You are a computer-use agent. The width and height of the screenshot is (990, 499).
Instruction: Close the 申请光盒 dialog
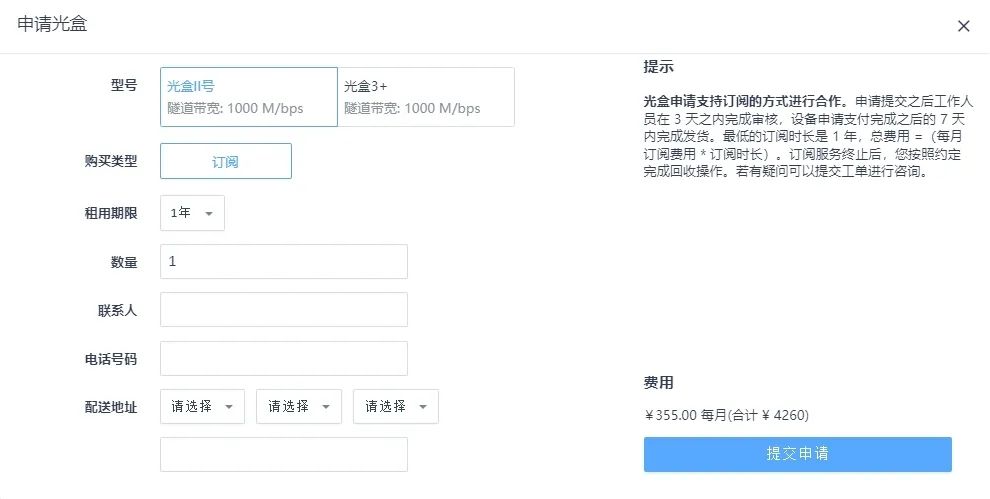click(963, 26)
